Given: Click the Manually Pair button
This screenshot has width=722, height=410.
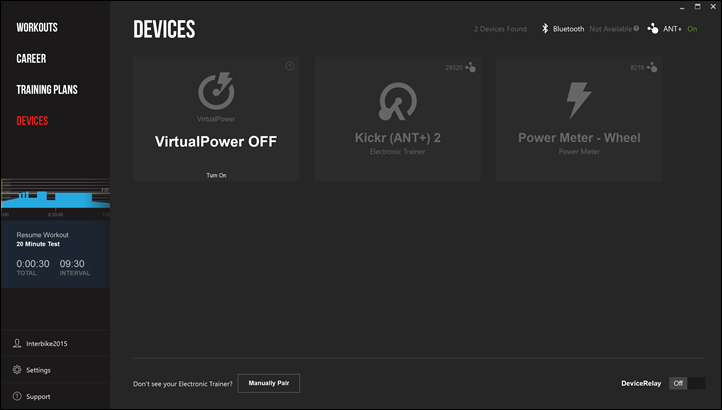Looking at the screenshot, I should (269, 383).
